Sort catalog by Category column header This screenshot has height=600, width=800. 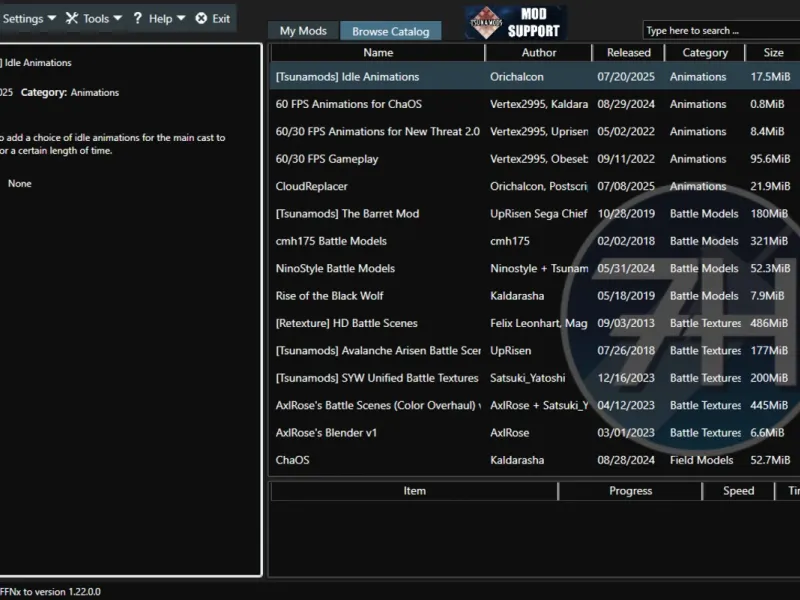pos(705,53)
